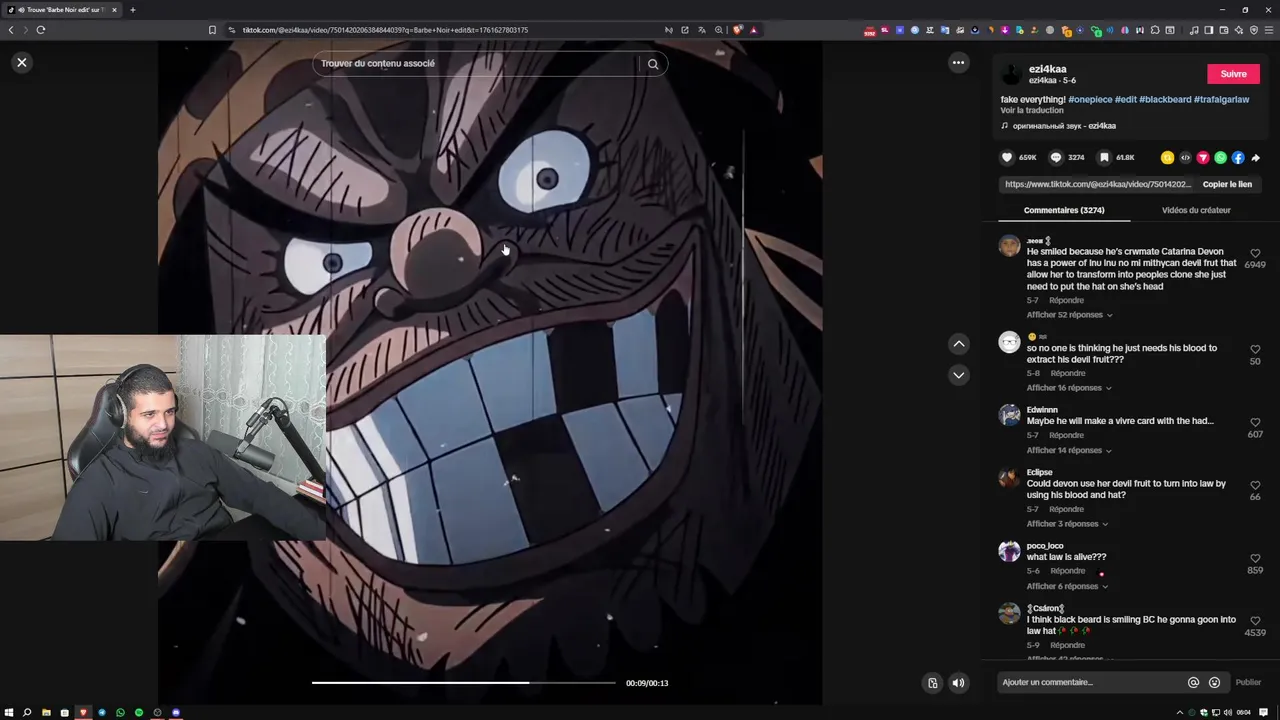Expand 'Afficher 52 réponses'
Screen dimensions: 1280x720
[1069, 315]
